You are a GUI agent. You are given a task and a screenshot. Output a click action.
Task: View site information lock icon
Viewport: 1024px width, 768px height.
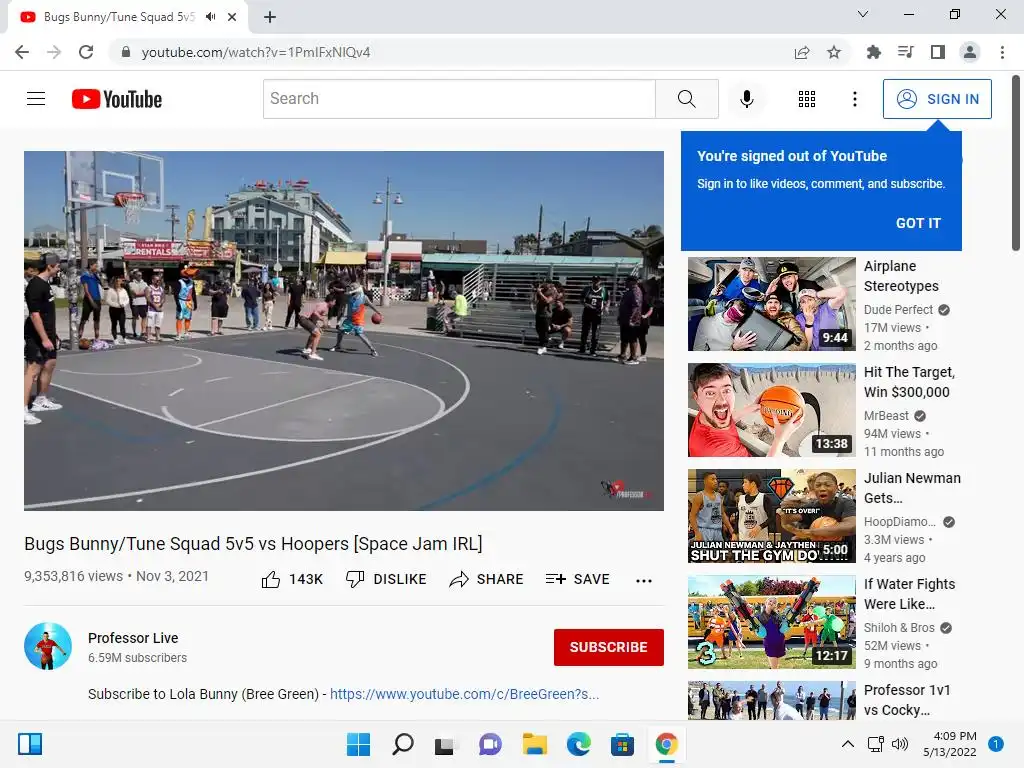125,52
